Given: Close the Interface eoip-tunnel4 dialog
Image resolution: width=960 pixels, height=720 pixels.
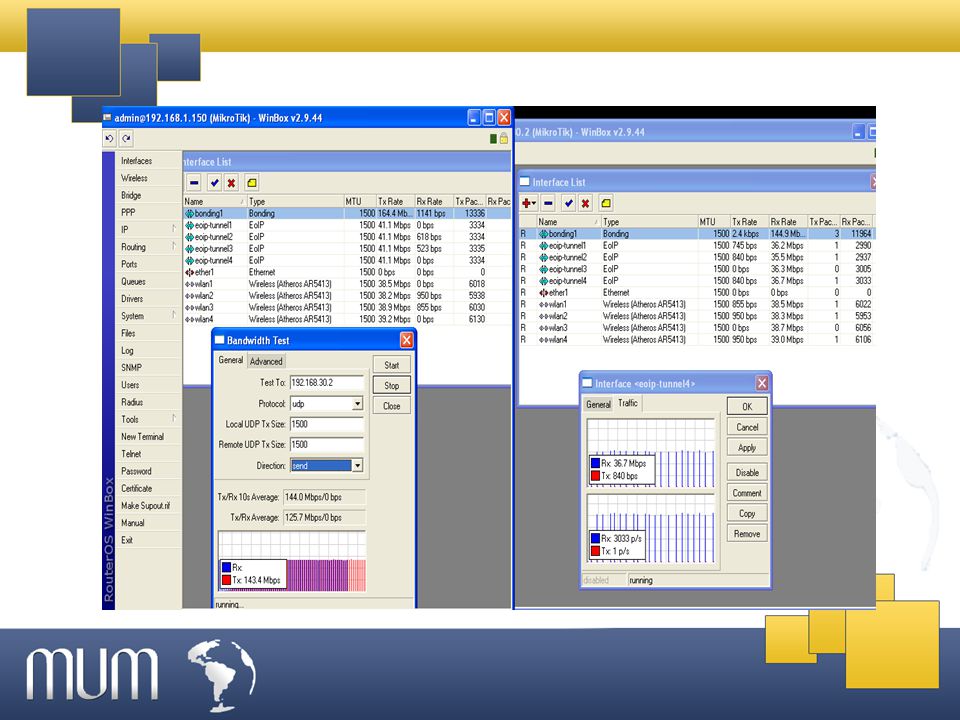Looking at the screenshot, I should (x=762, y=383).
